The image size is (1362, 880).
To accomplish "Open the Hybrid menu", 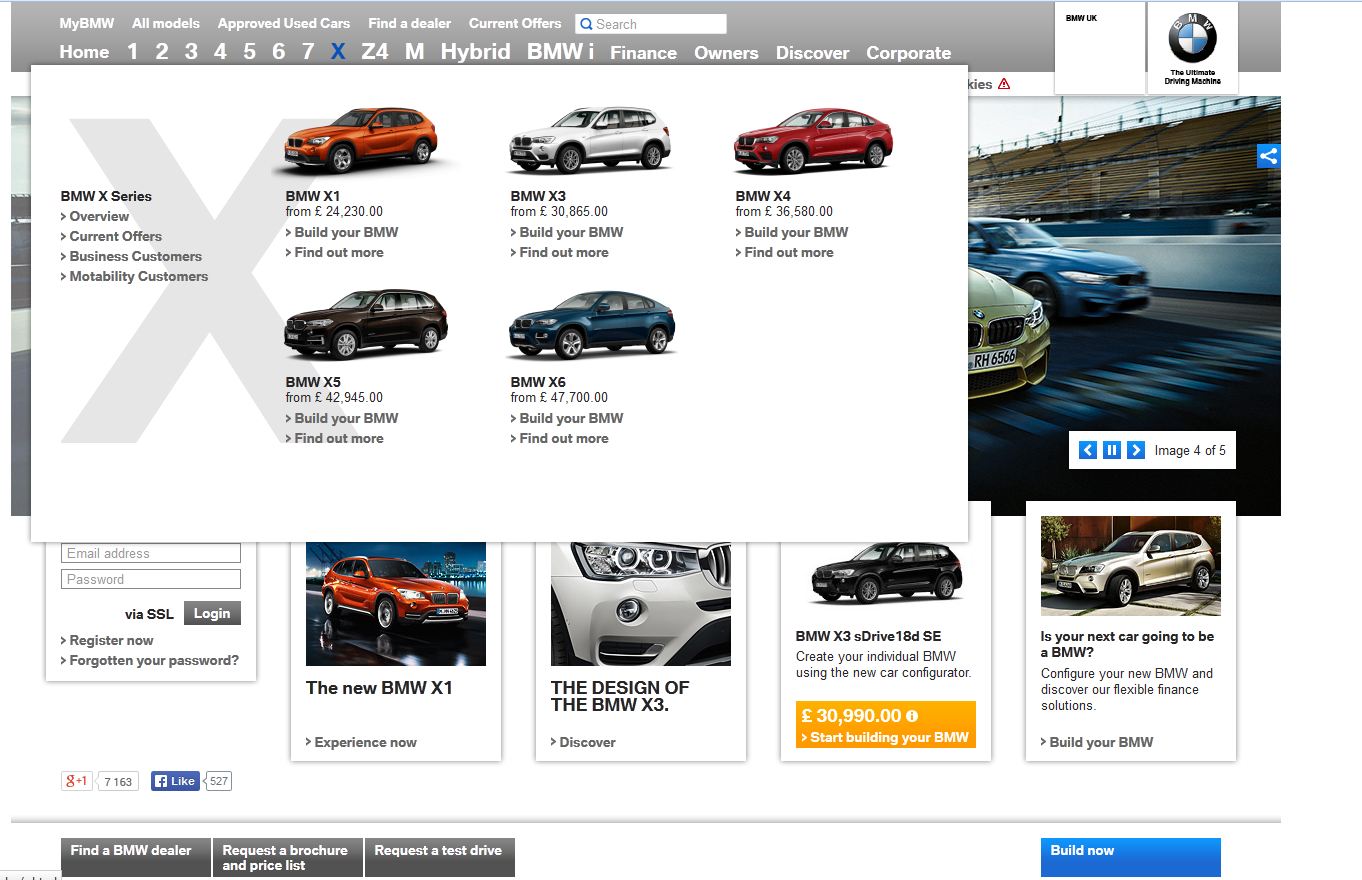I will pyautogui.click(x=476, y=52).
